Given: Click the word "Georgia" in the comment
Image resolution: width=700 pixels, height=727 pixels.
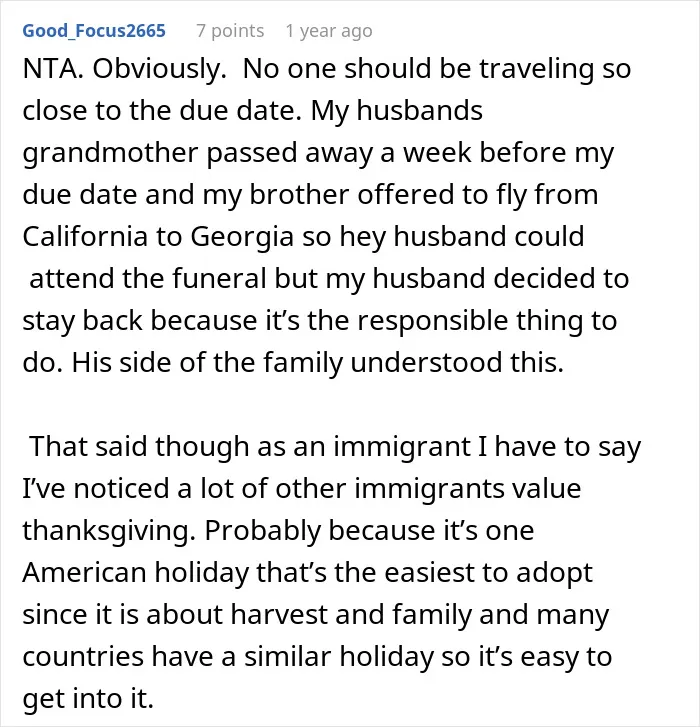Looking at the screenshot, I should 242,237.
